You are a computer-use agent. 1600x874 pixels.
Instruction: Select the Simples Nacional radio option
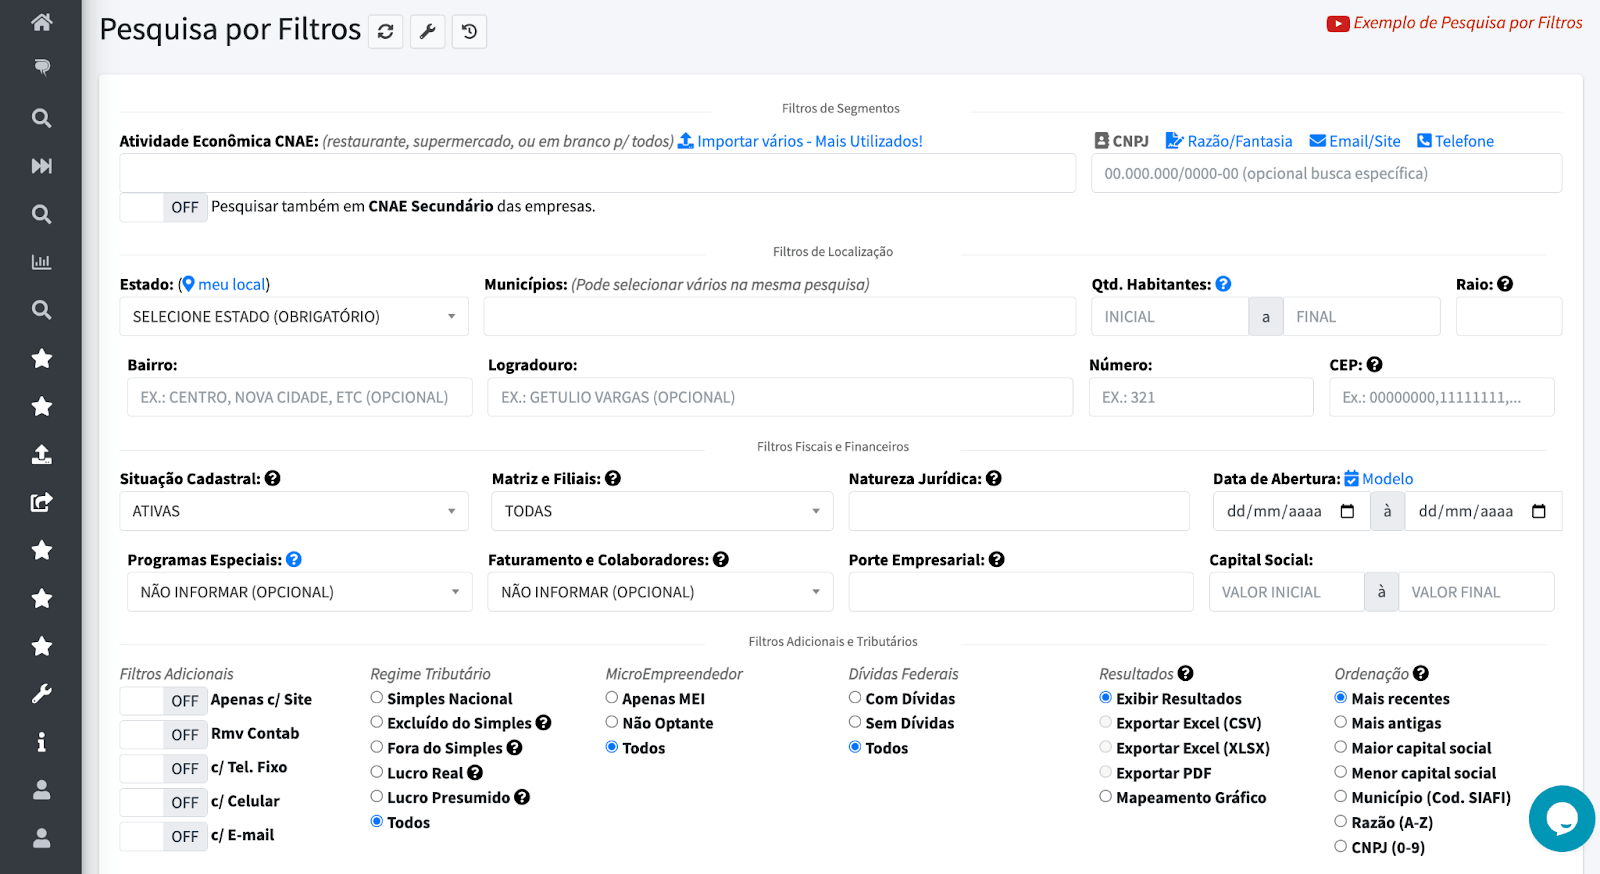pos(377,698)
